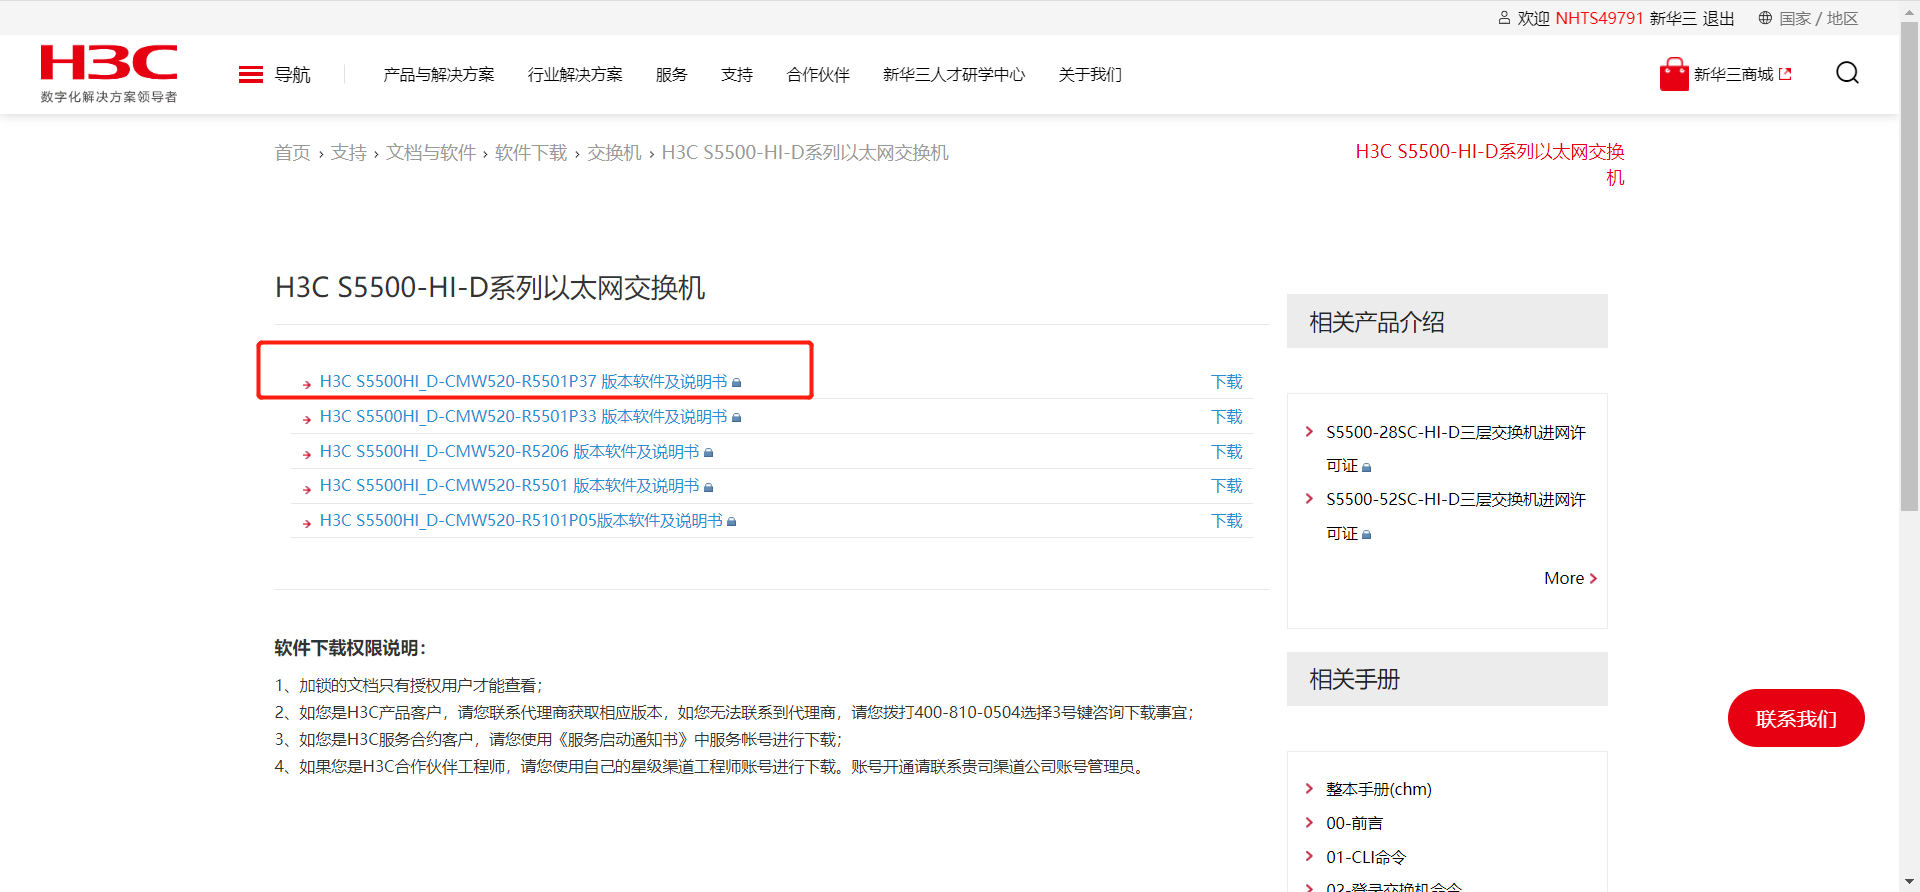Click the user profile icon beside 欢迎
Viewport: 1920px width, 892px height.
1504,18
